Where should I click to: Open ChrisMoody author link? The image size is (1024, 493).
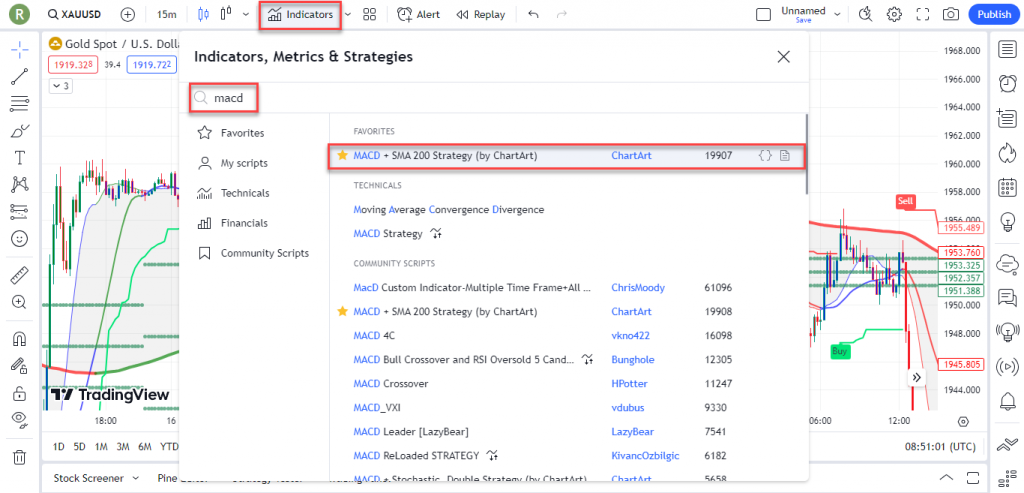(x=638, y=287)
